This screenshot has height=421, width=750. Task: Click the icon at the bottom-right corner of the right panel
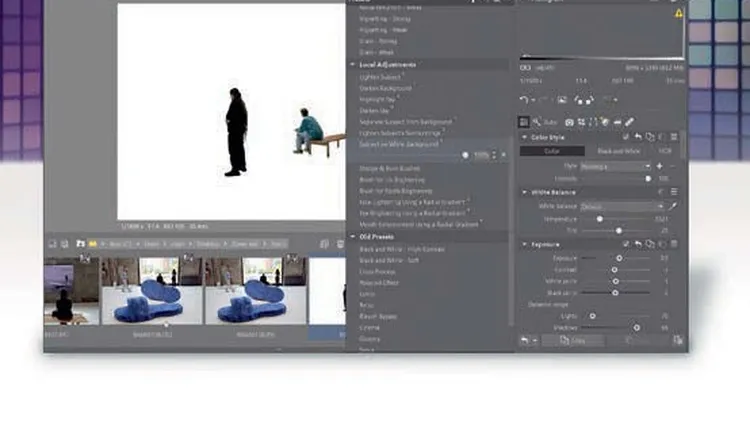coord(678,340)
